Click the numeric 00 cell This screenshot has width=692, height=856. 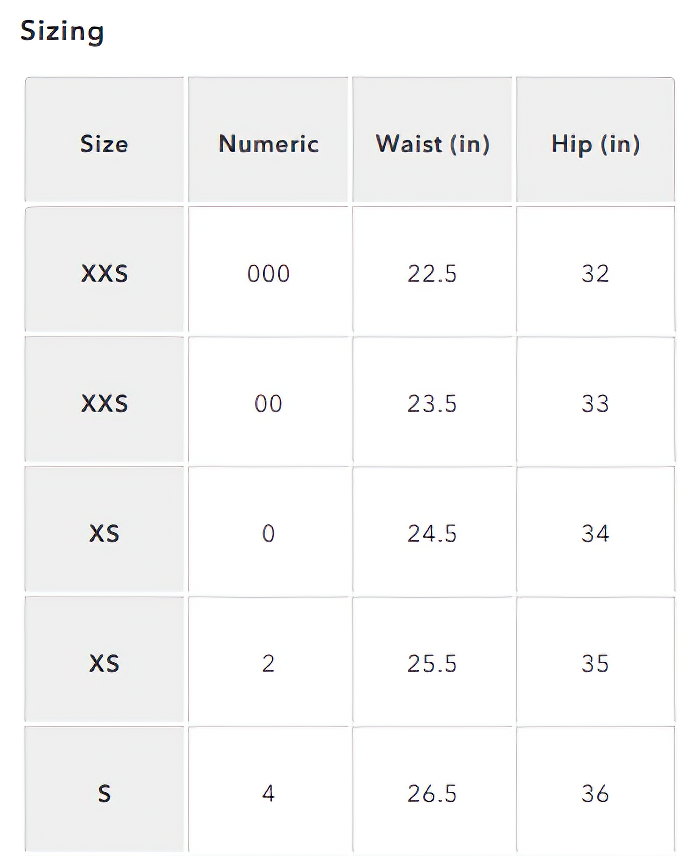click(268, 404)
